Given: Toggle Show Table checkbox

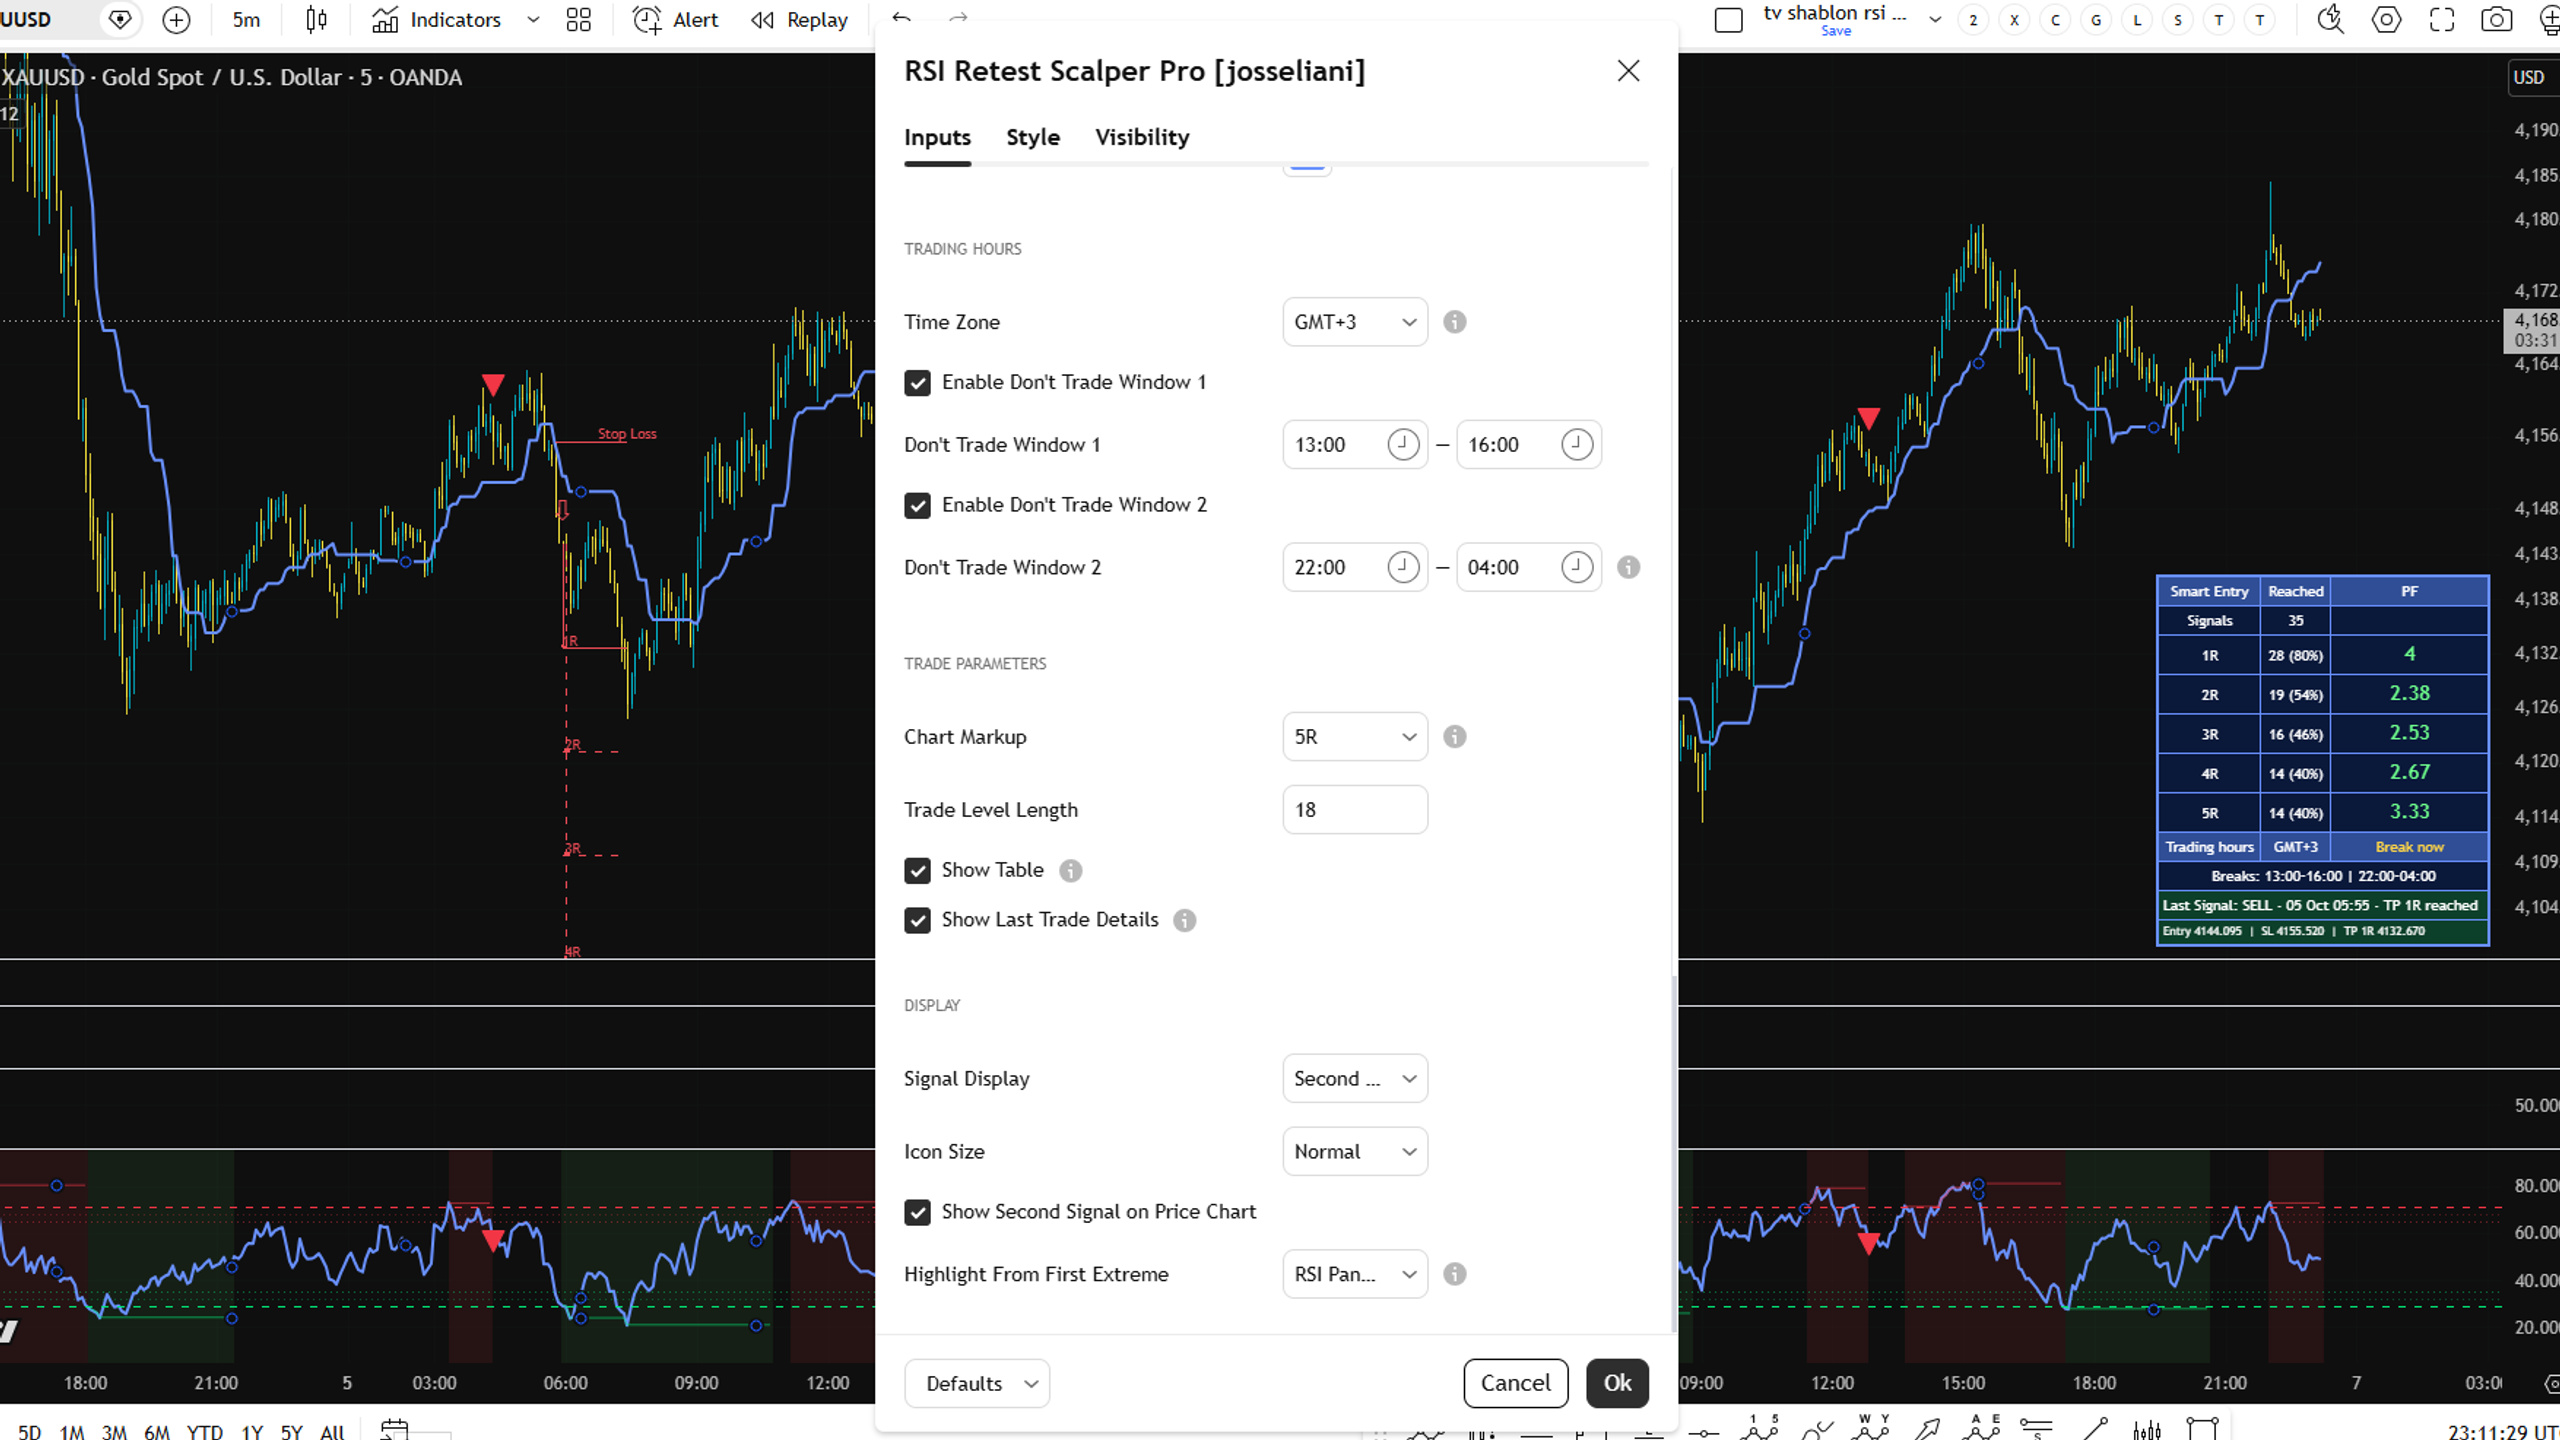Looking at the screenshot, I should (x=917, y=871).
